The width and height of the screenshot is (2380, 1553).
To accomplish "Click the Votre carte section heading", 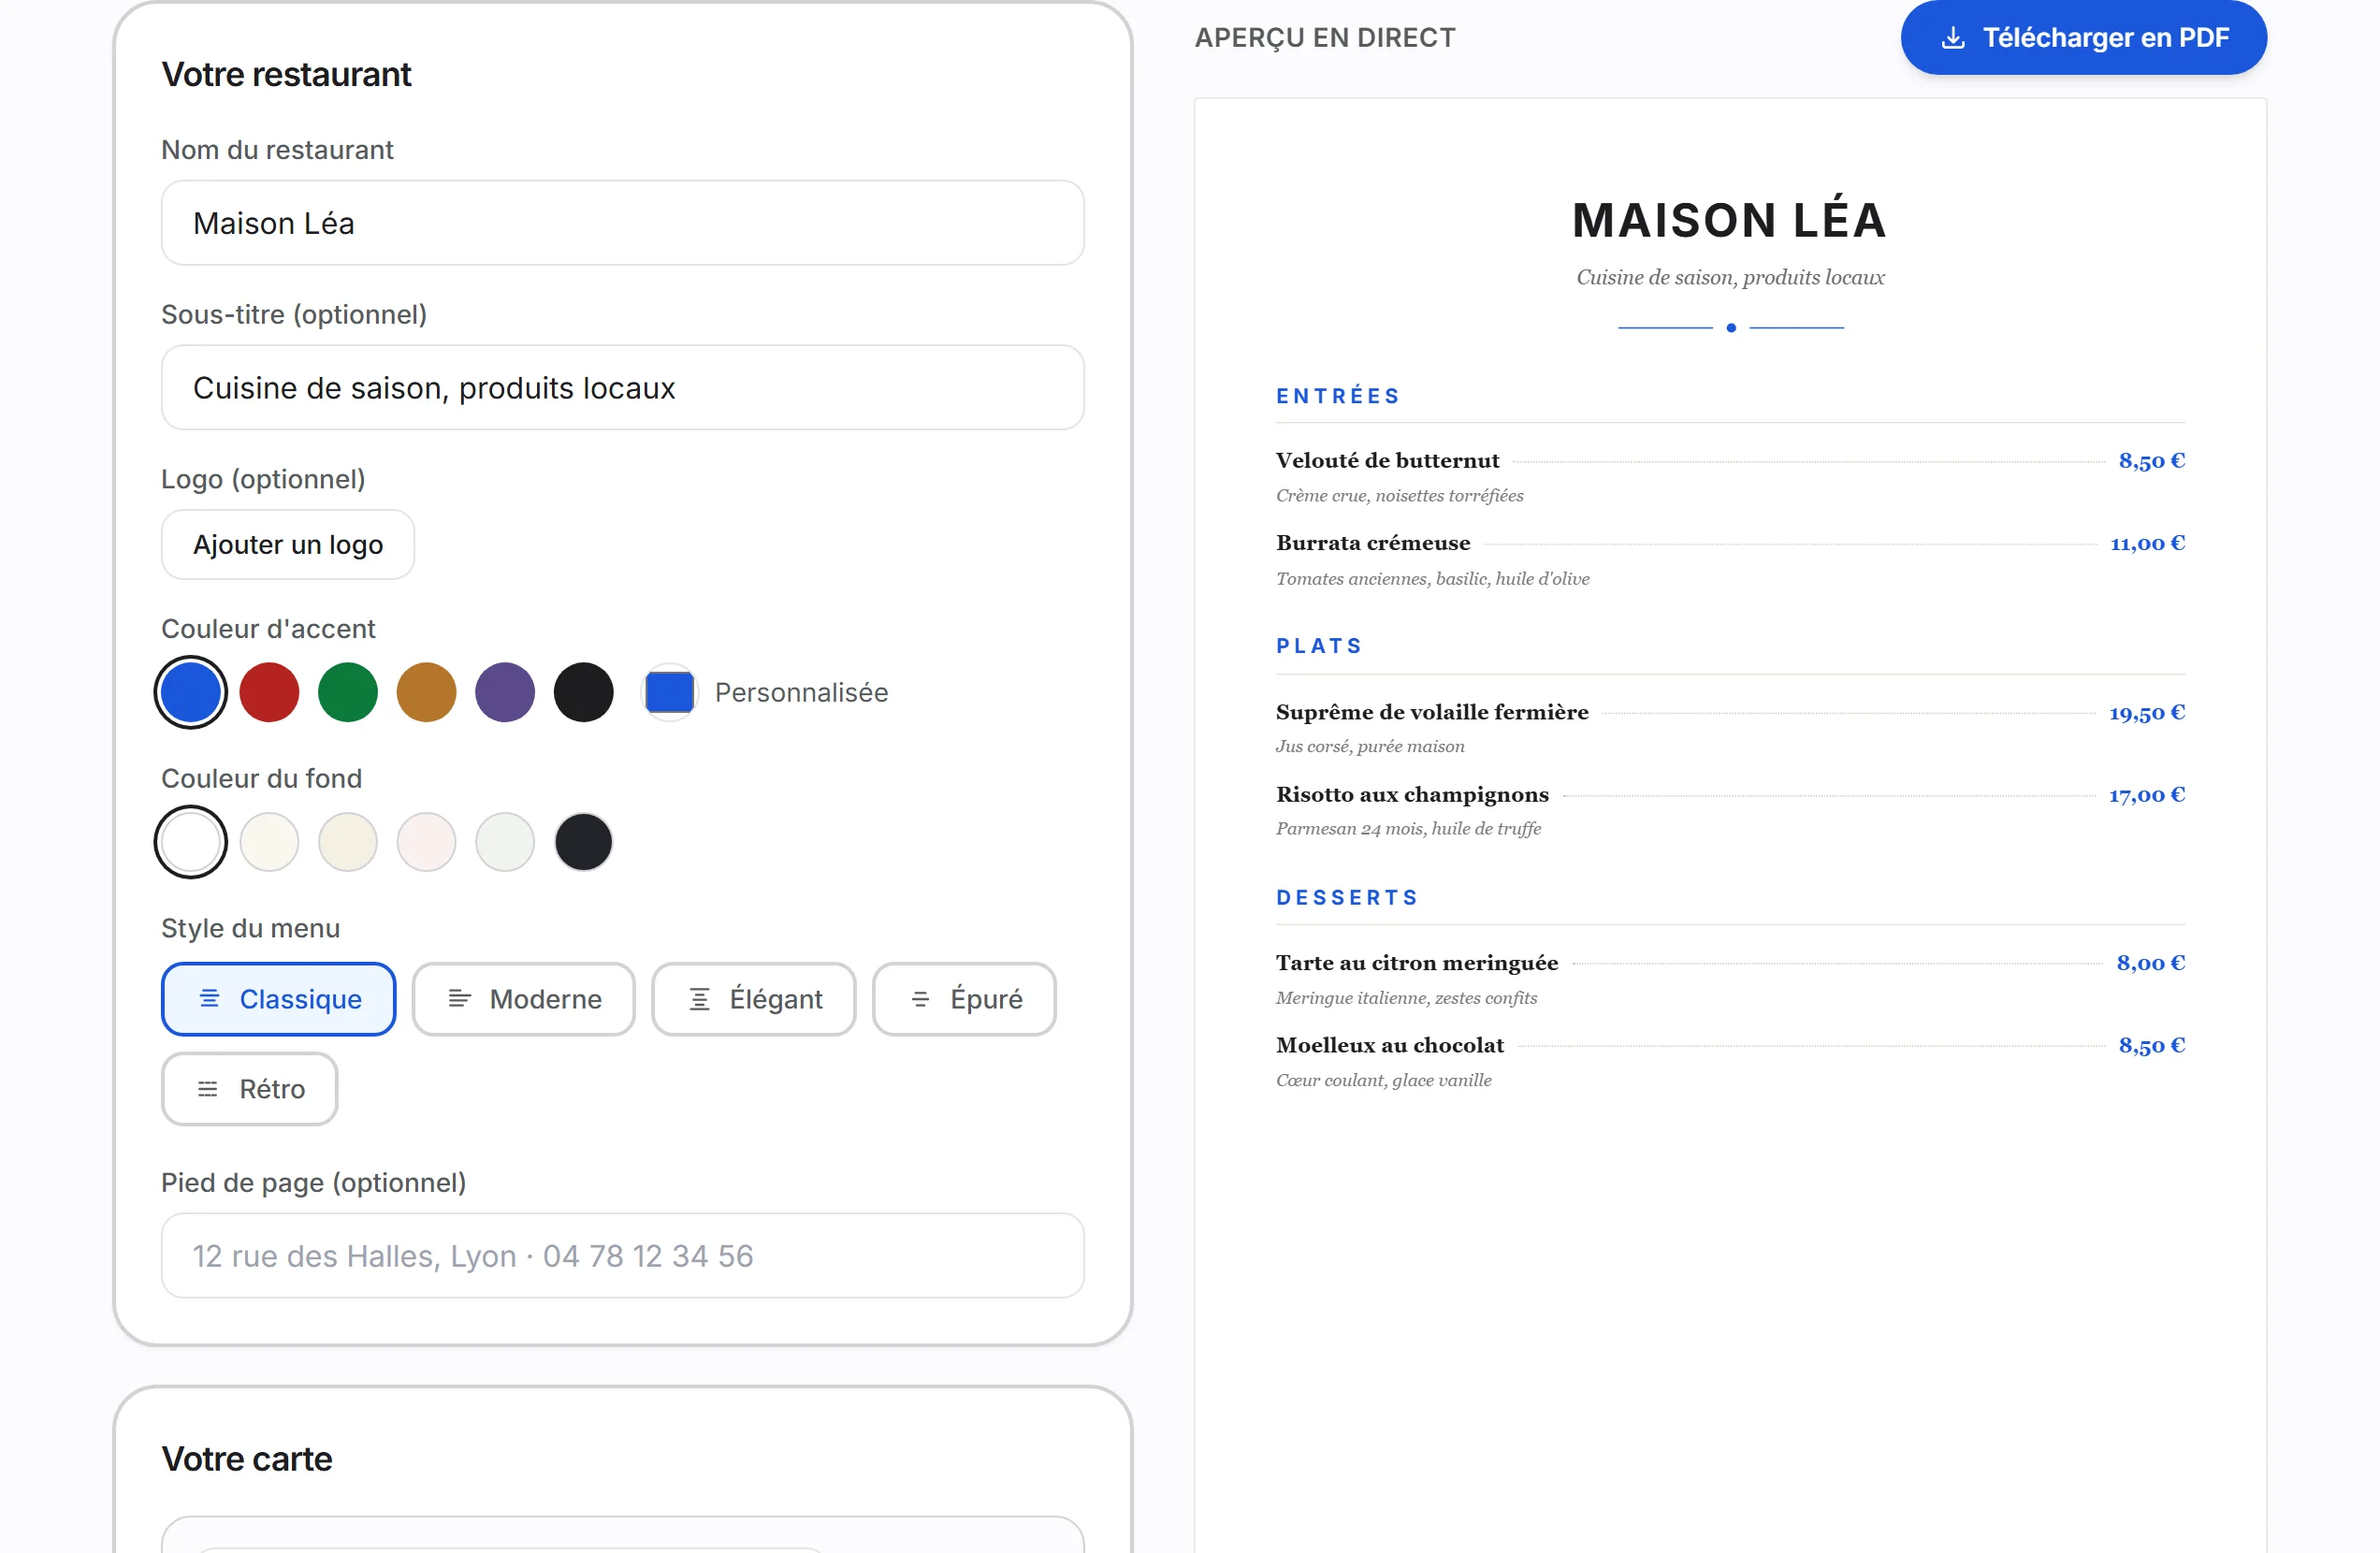I will [x=247, y=1459].
